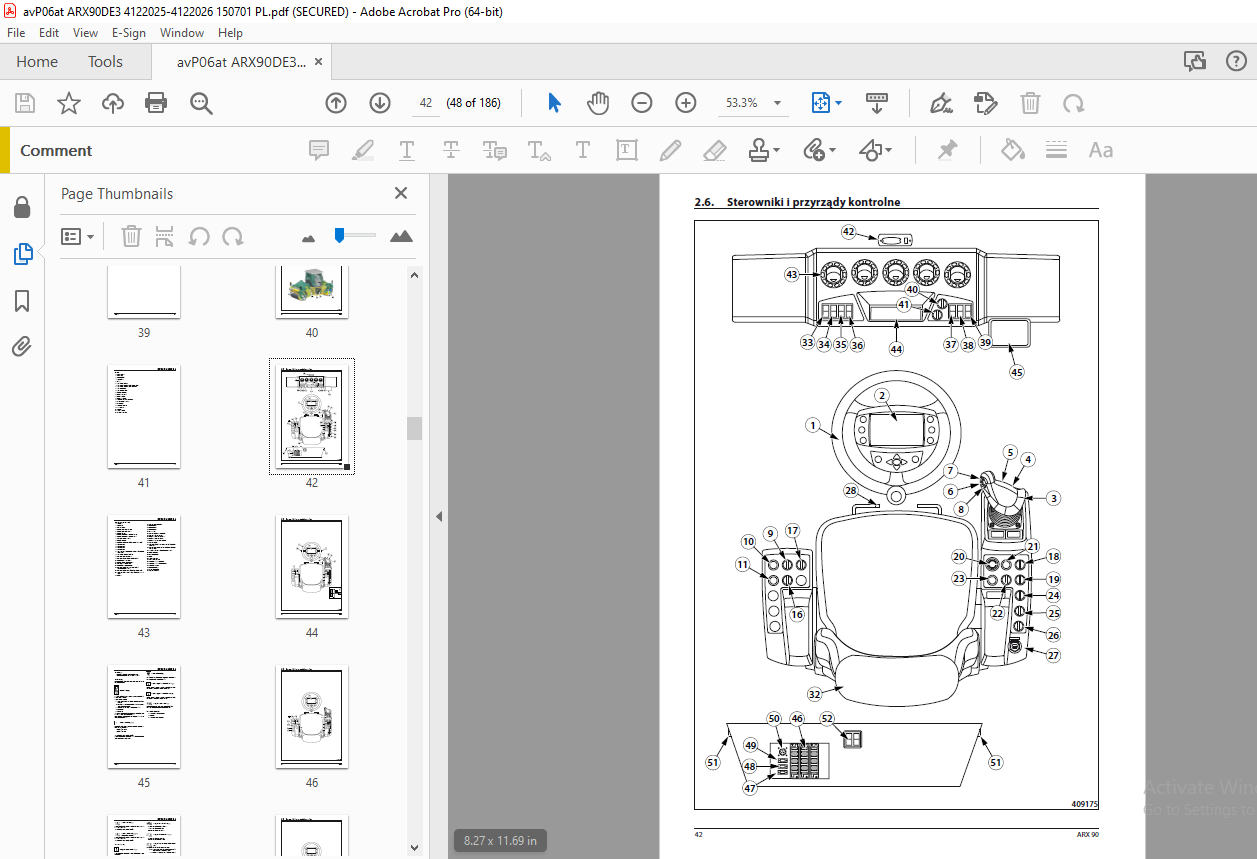Image resolution: width=1257 pixels, height=859 pixels.
Task: Collapse the navigation pane arrow
Action: (438, 517)
